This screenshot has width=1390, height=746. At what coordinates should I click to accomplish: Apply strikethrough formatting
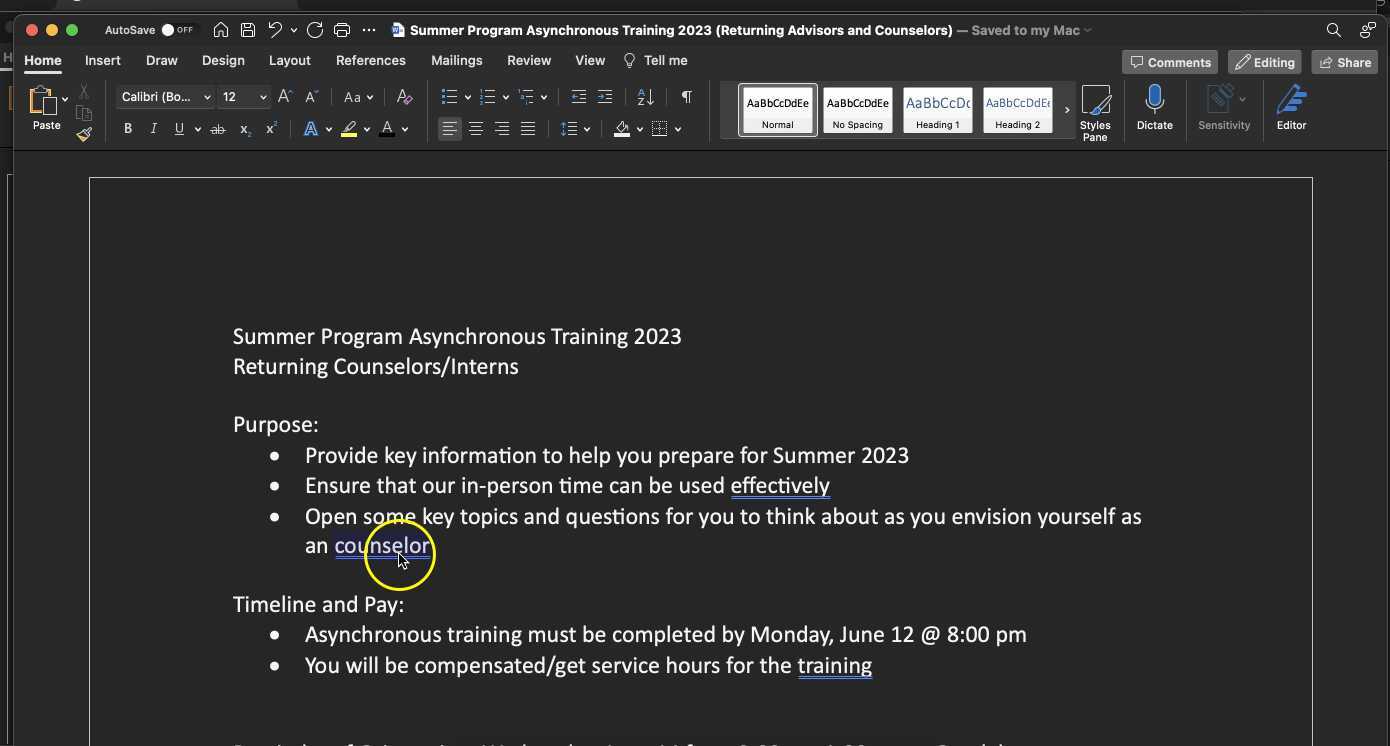pyautogui.click(x=218, y=128)
